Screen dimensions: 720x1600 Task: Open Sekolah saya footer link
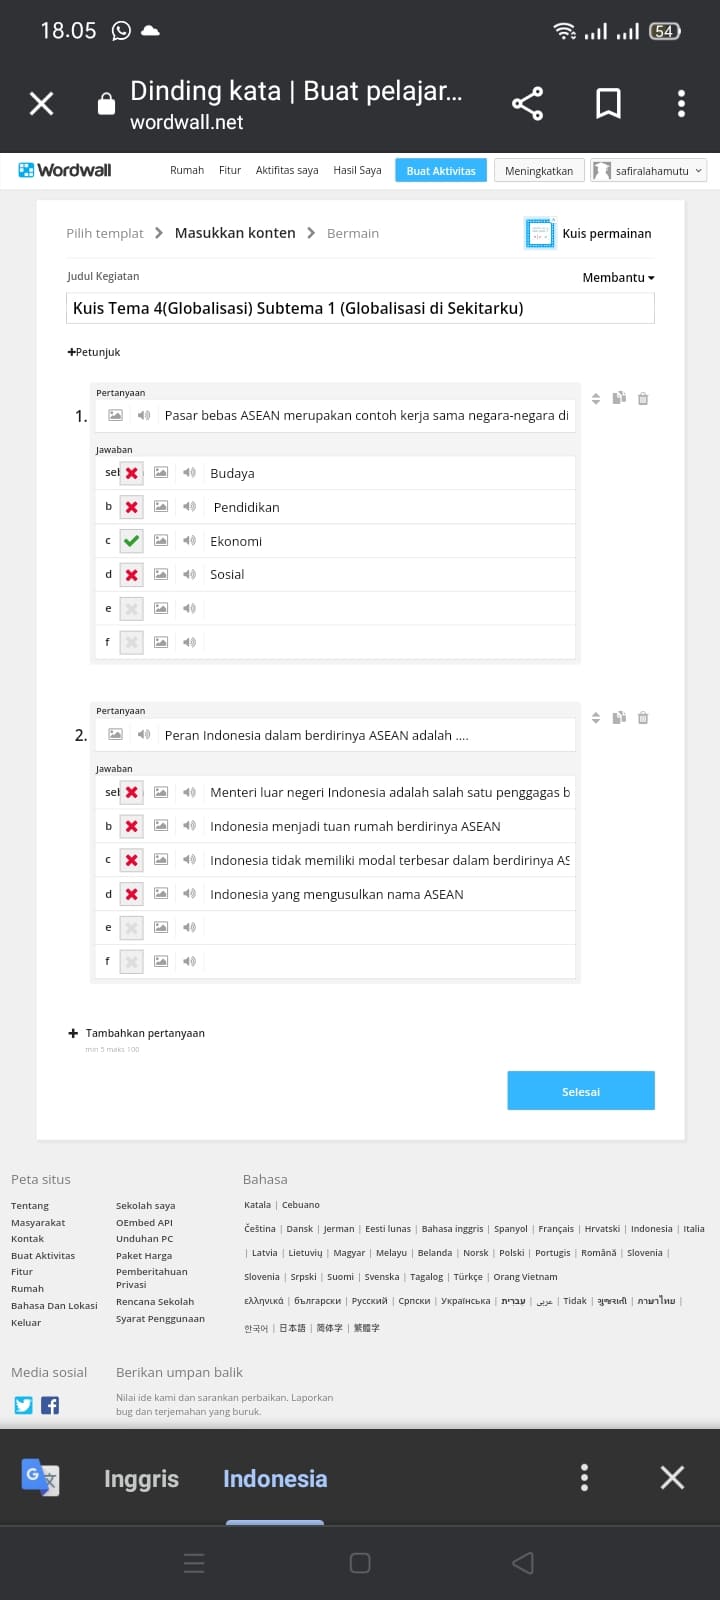point(145,1206)
